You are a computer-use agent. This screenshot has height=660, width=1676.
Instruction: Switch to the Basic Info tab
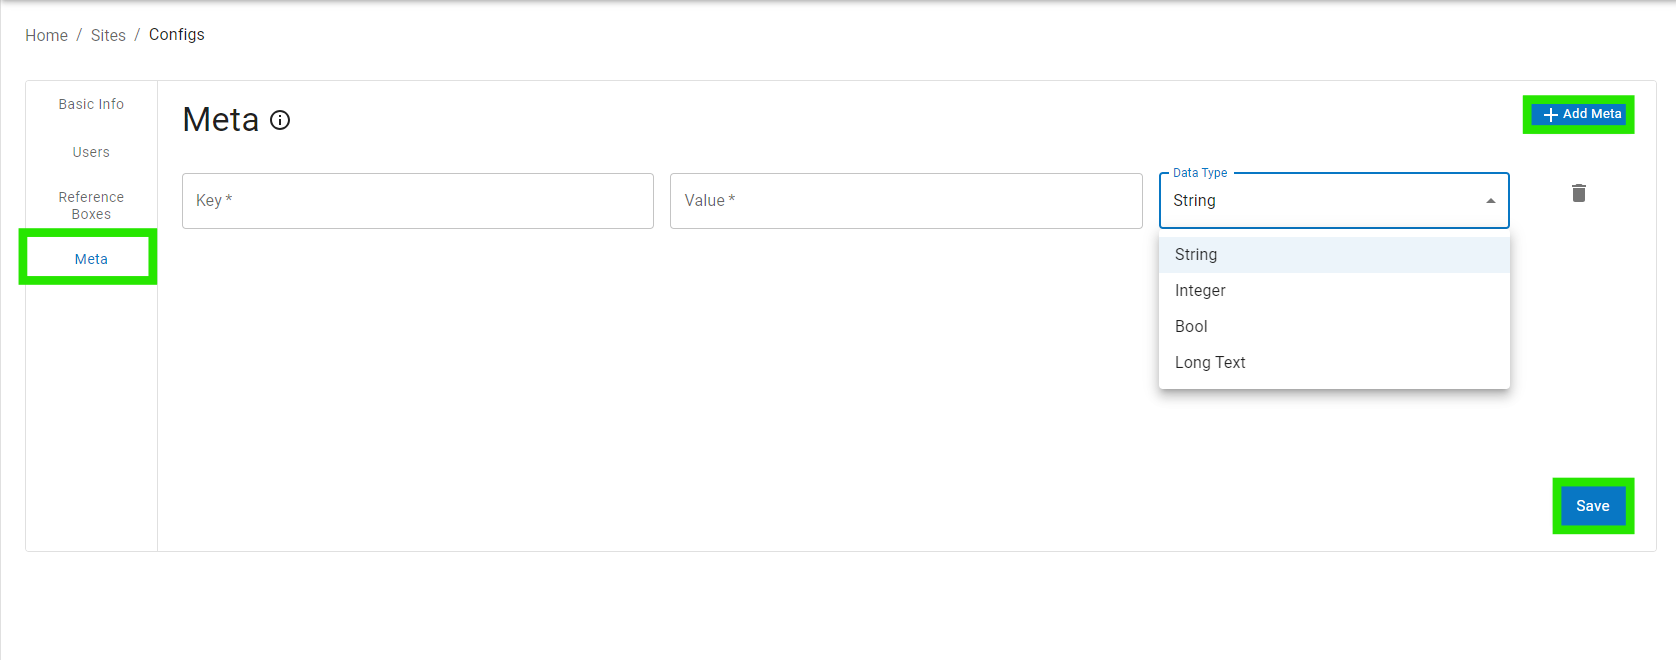pos(91,104)
